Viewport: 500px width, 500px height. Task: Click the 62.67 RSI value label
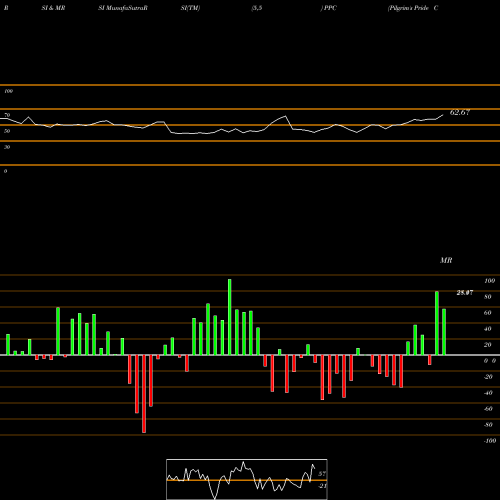[460, 112]
